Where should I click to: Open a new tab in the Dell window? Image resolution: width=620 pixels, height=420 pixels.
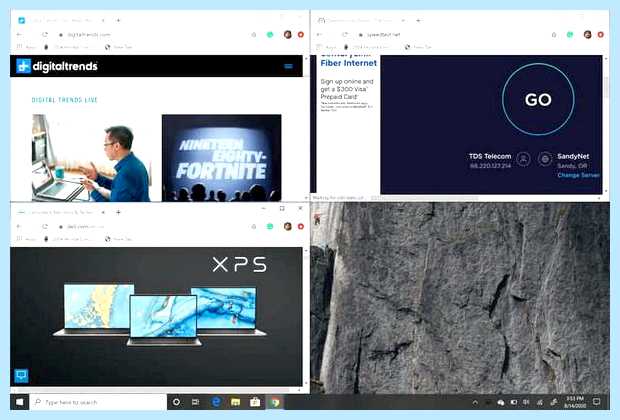coord(118,212)
